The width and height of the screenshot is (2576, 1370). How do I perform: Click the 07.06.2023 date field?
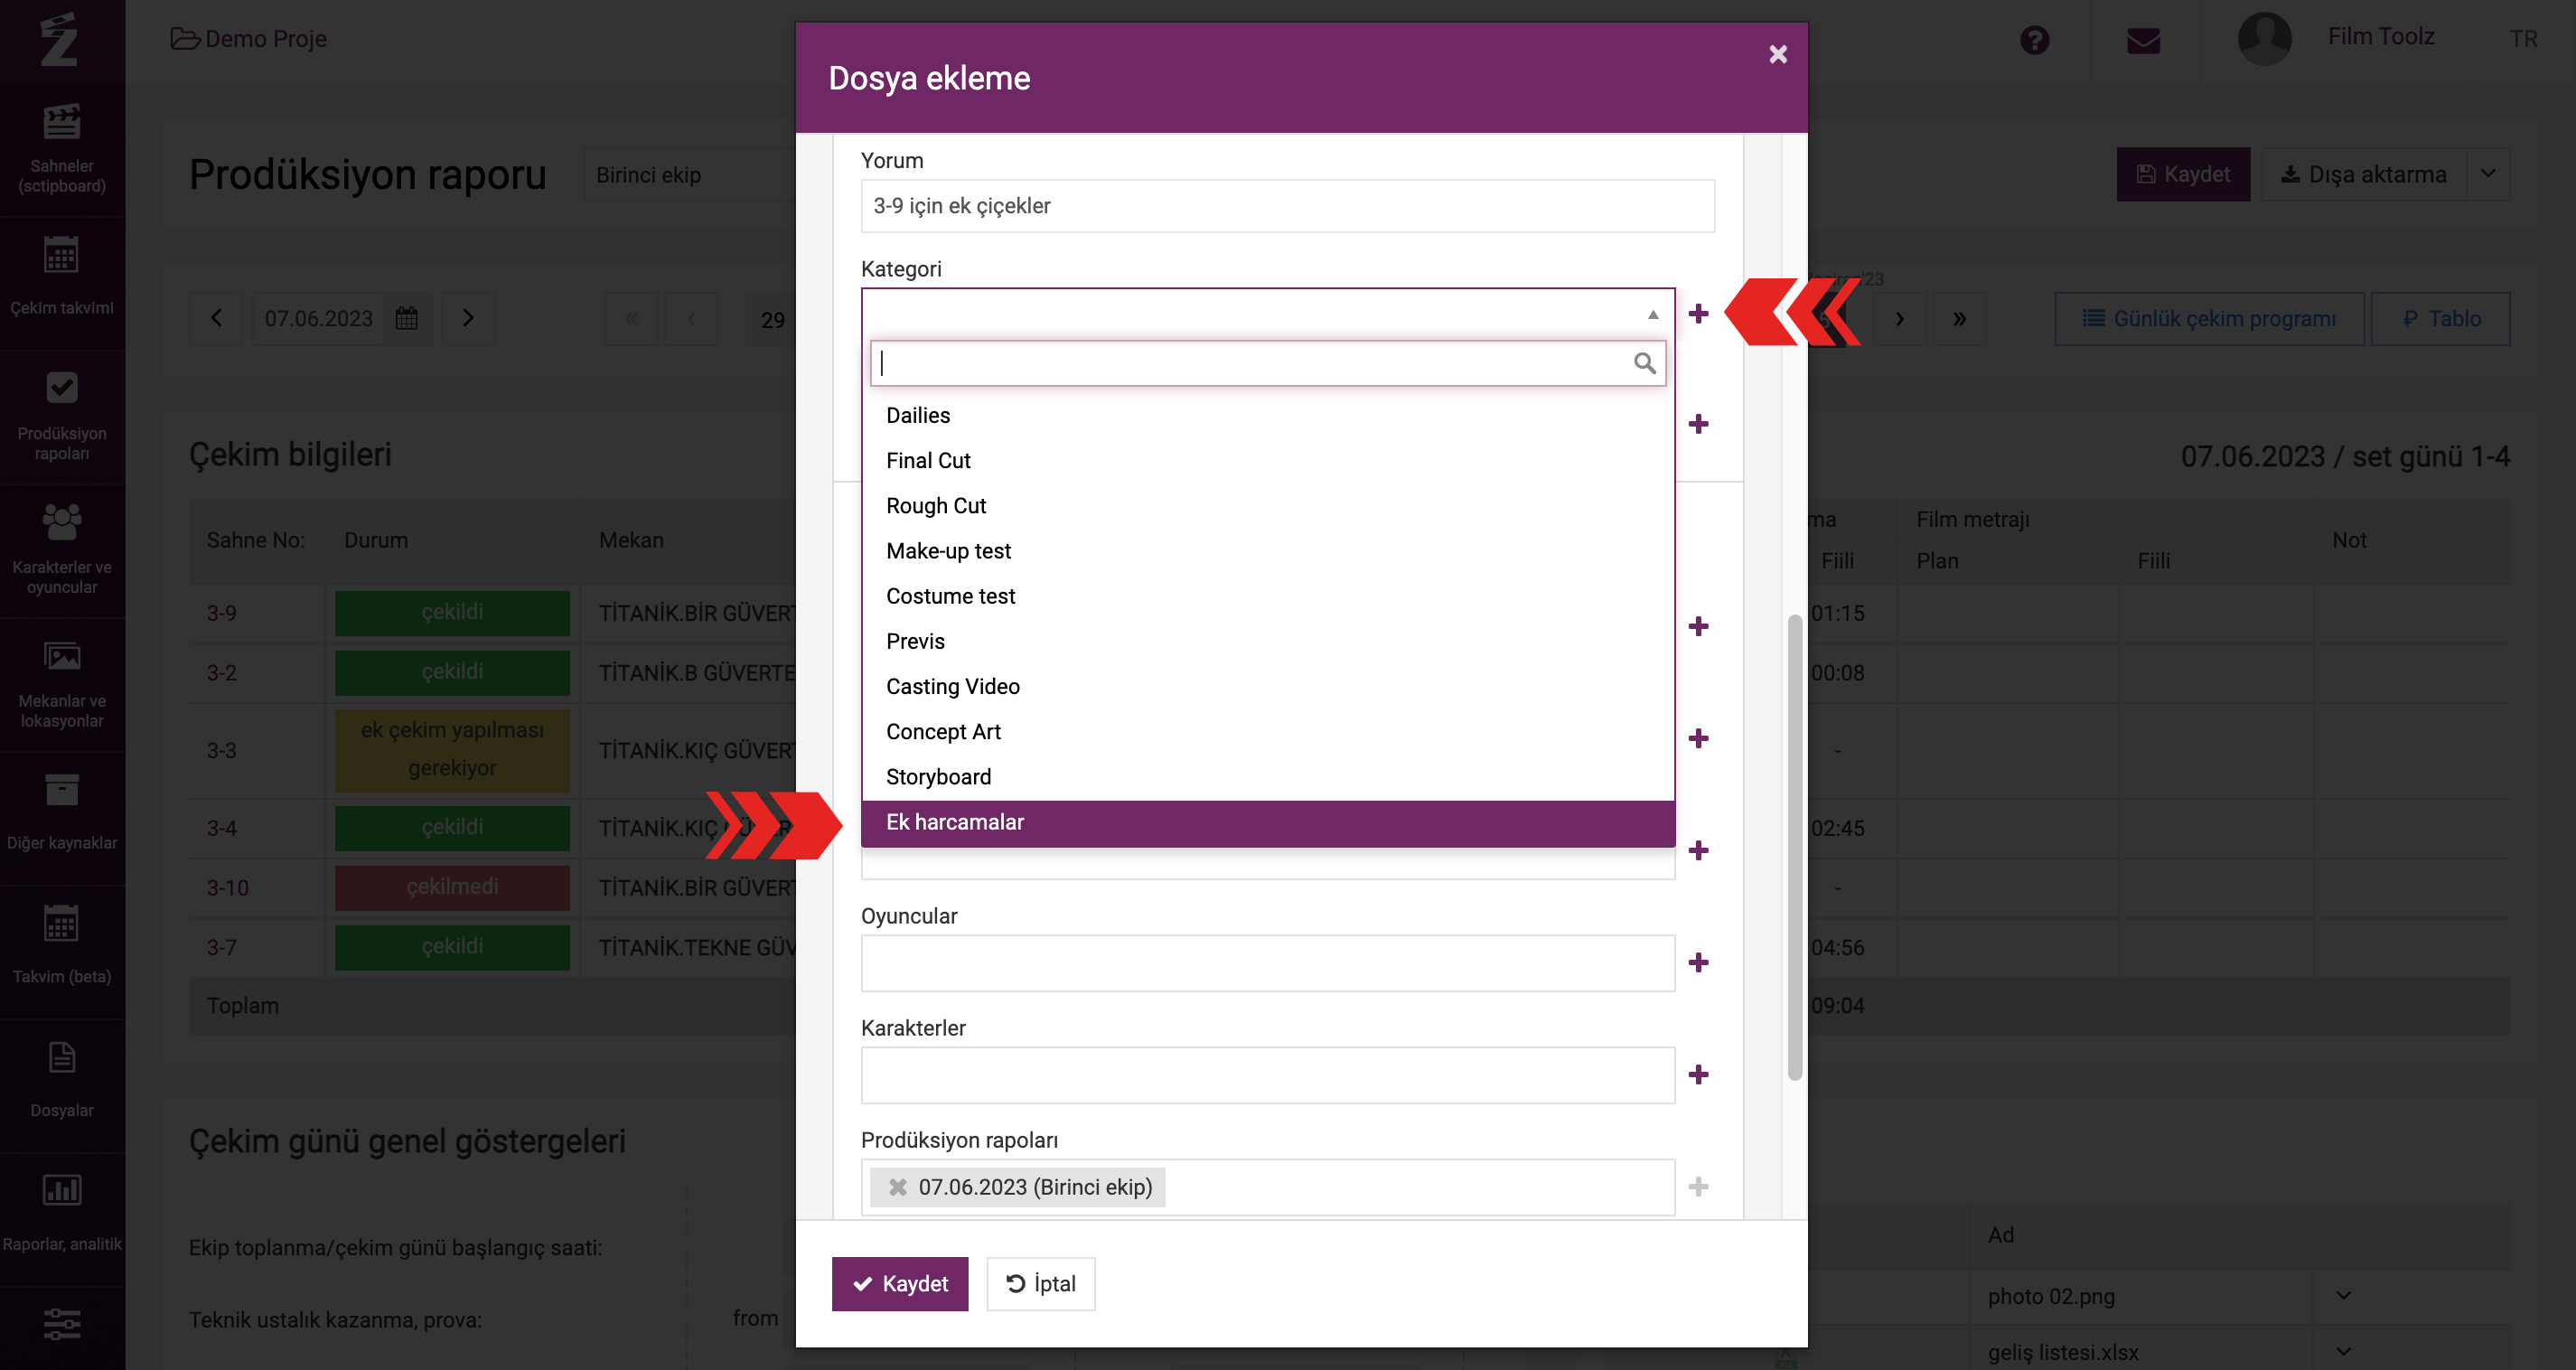click(318, 318)
